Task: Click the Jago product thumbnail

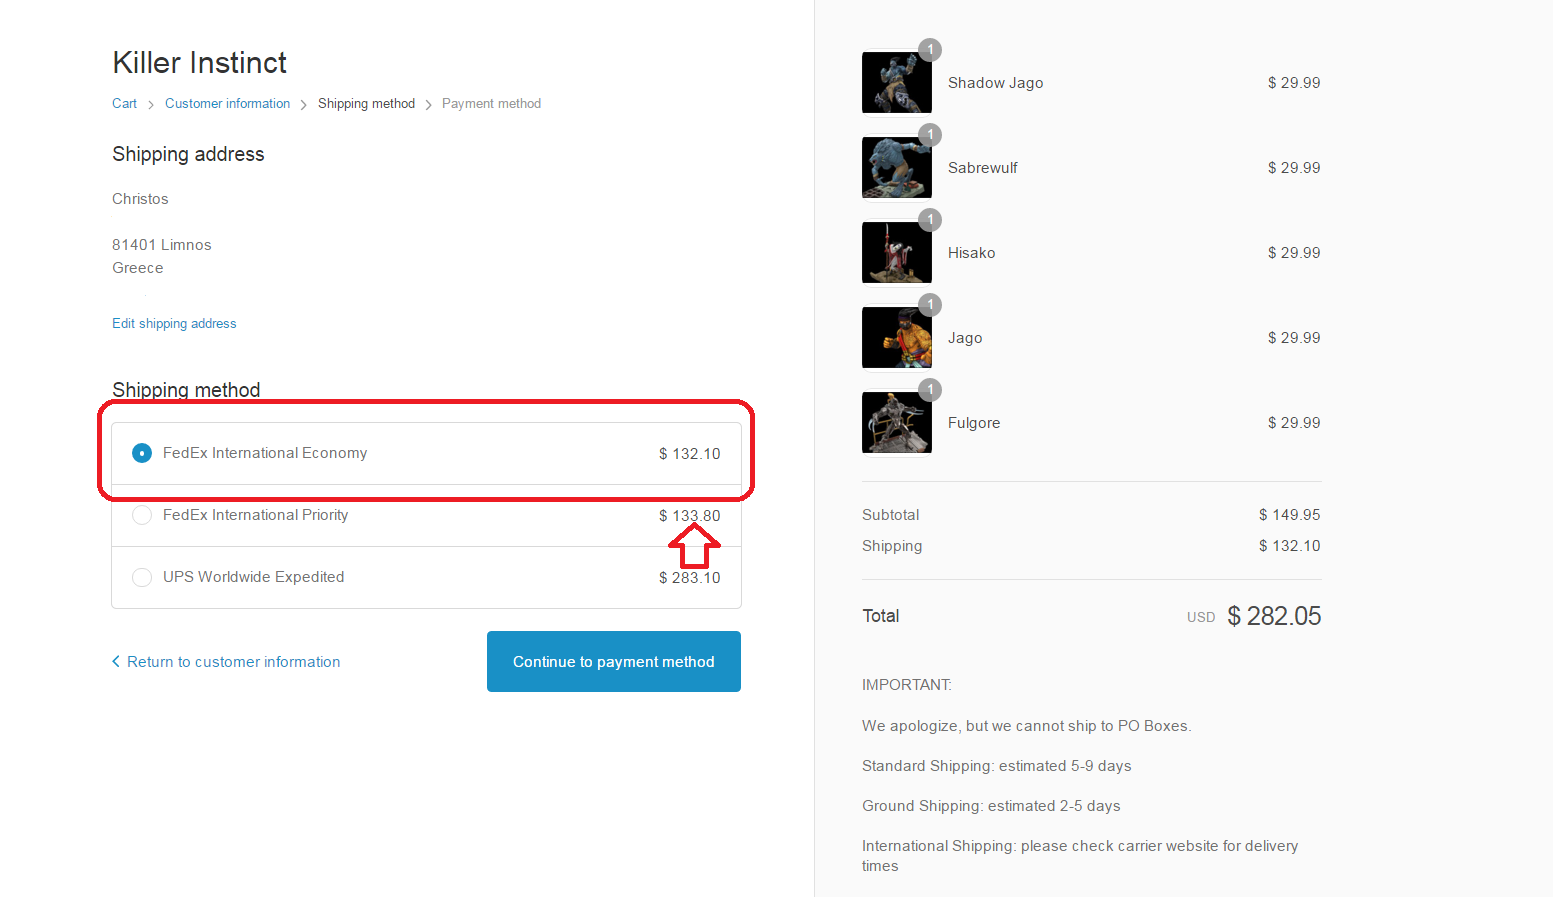Action: (897, 338)
